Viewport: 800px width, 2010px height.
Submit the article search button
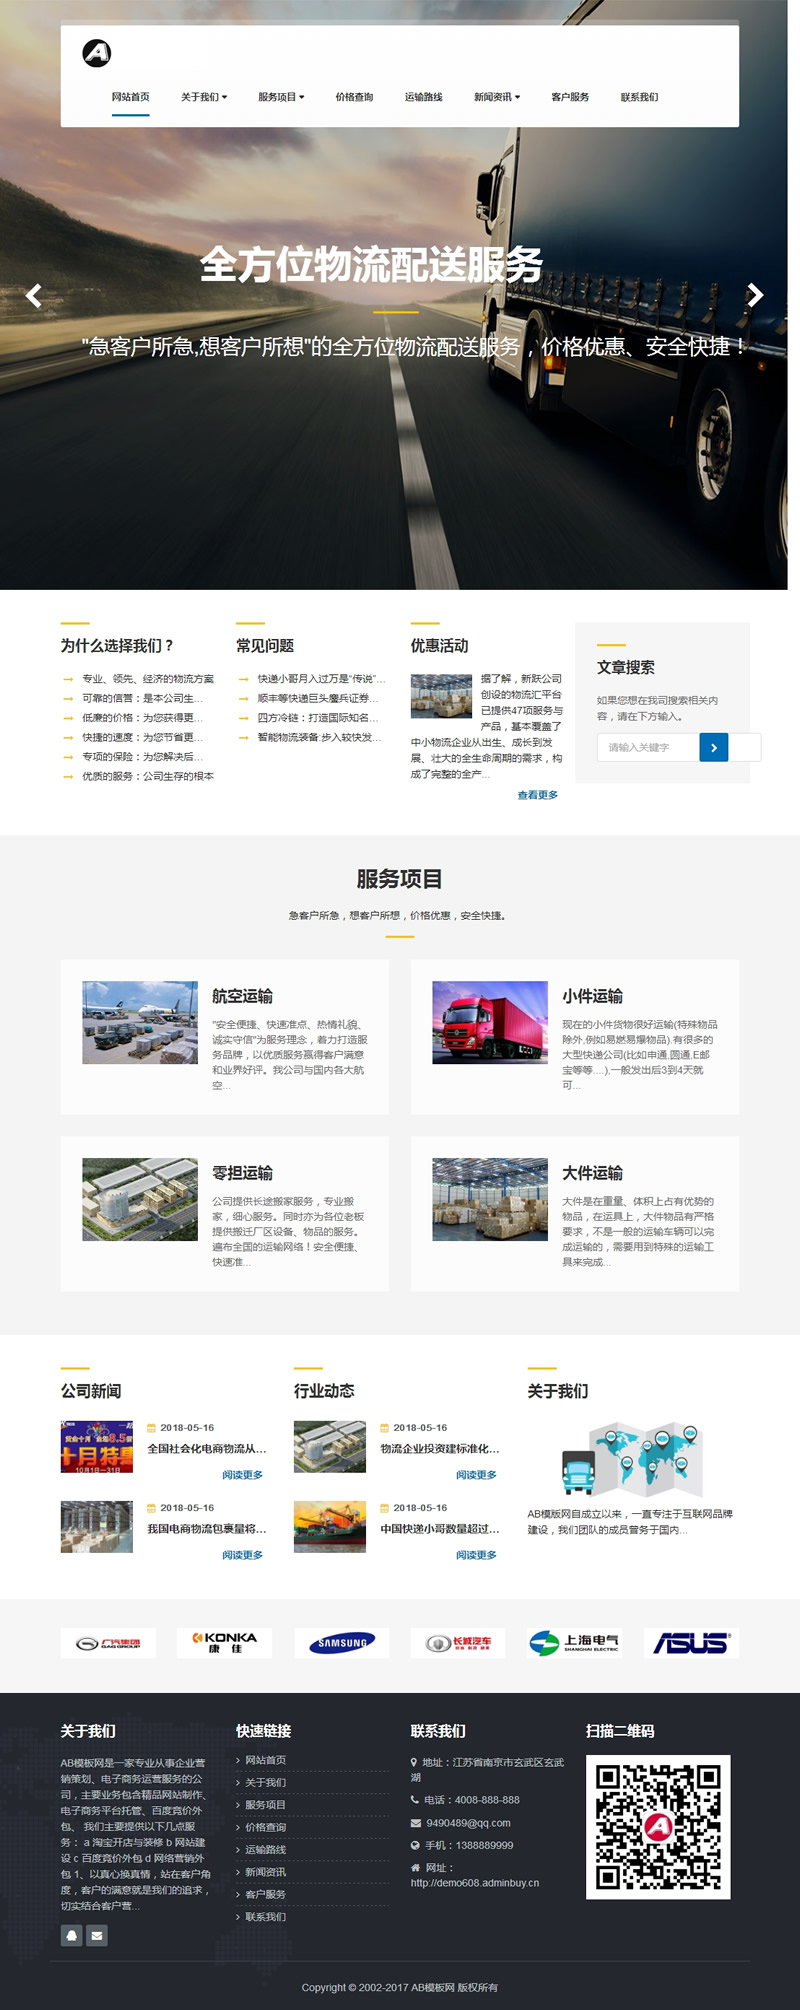click(x=714, y=747)
